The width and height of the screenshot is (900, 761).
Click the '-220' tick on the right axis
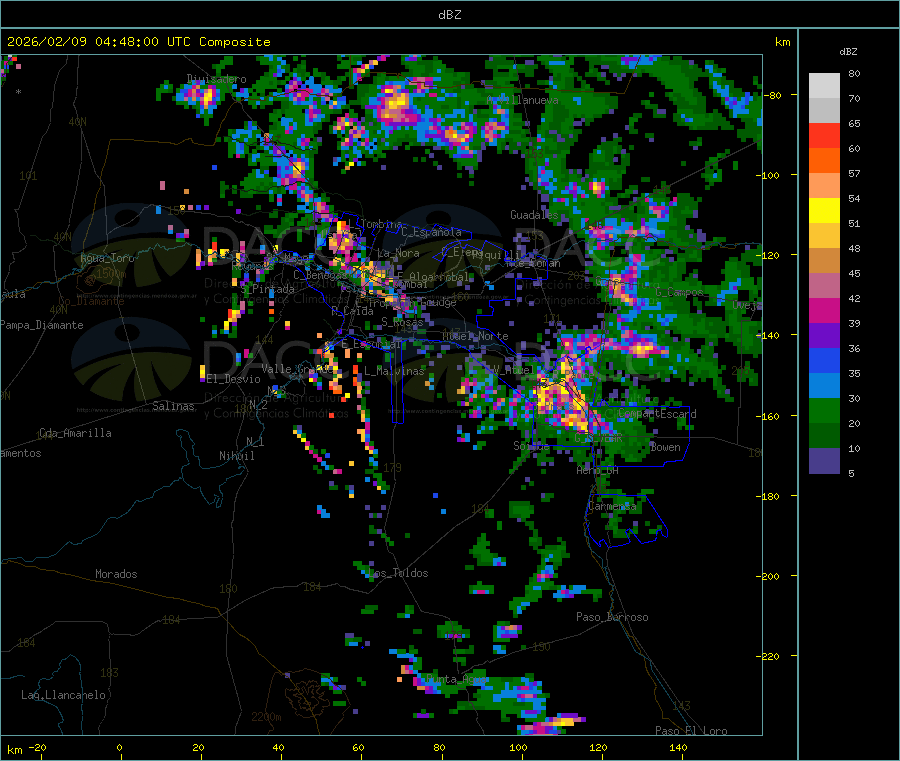770,656
